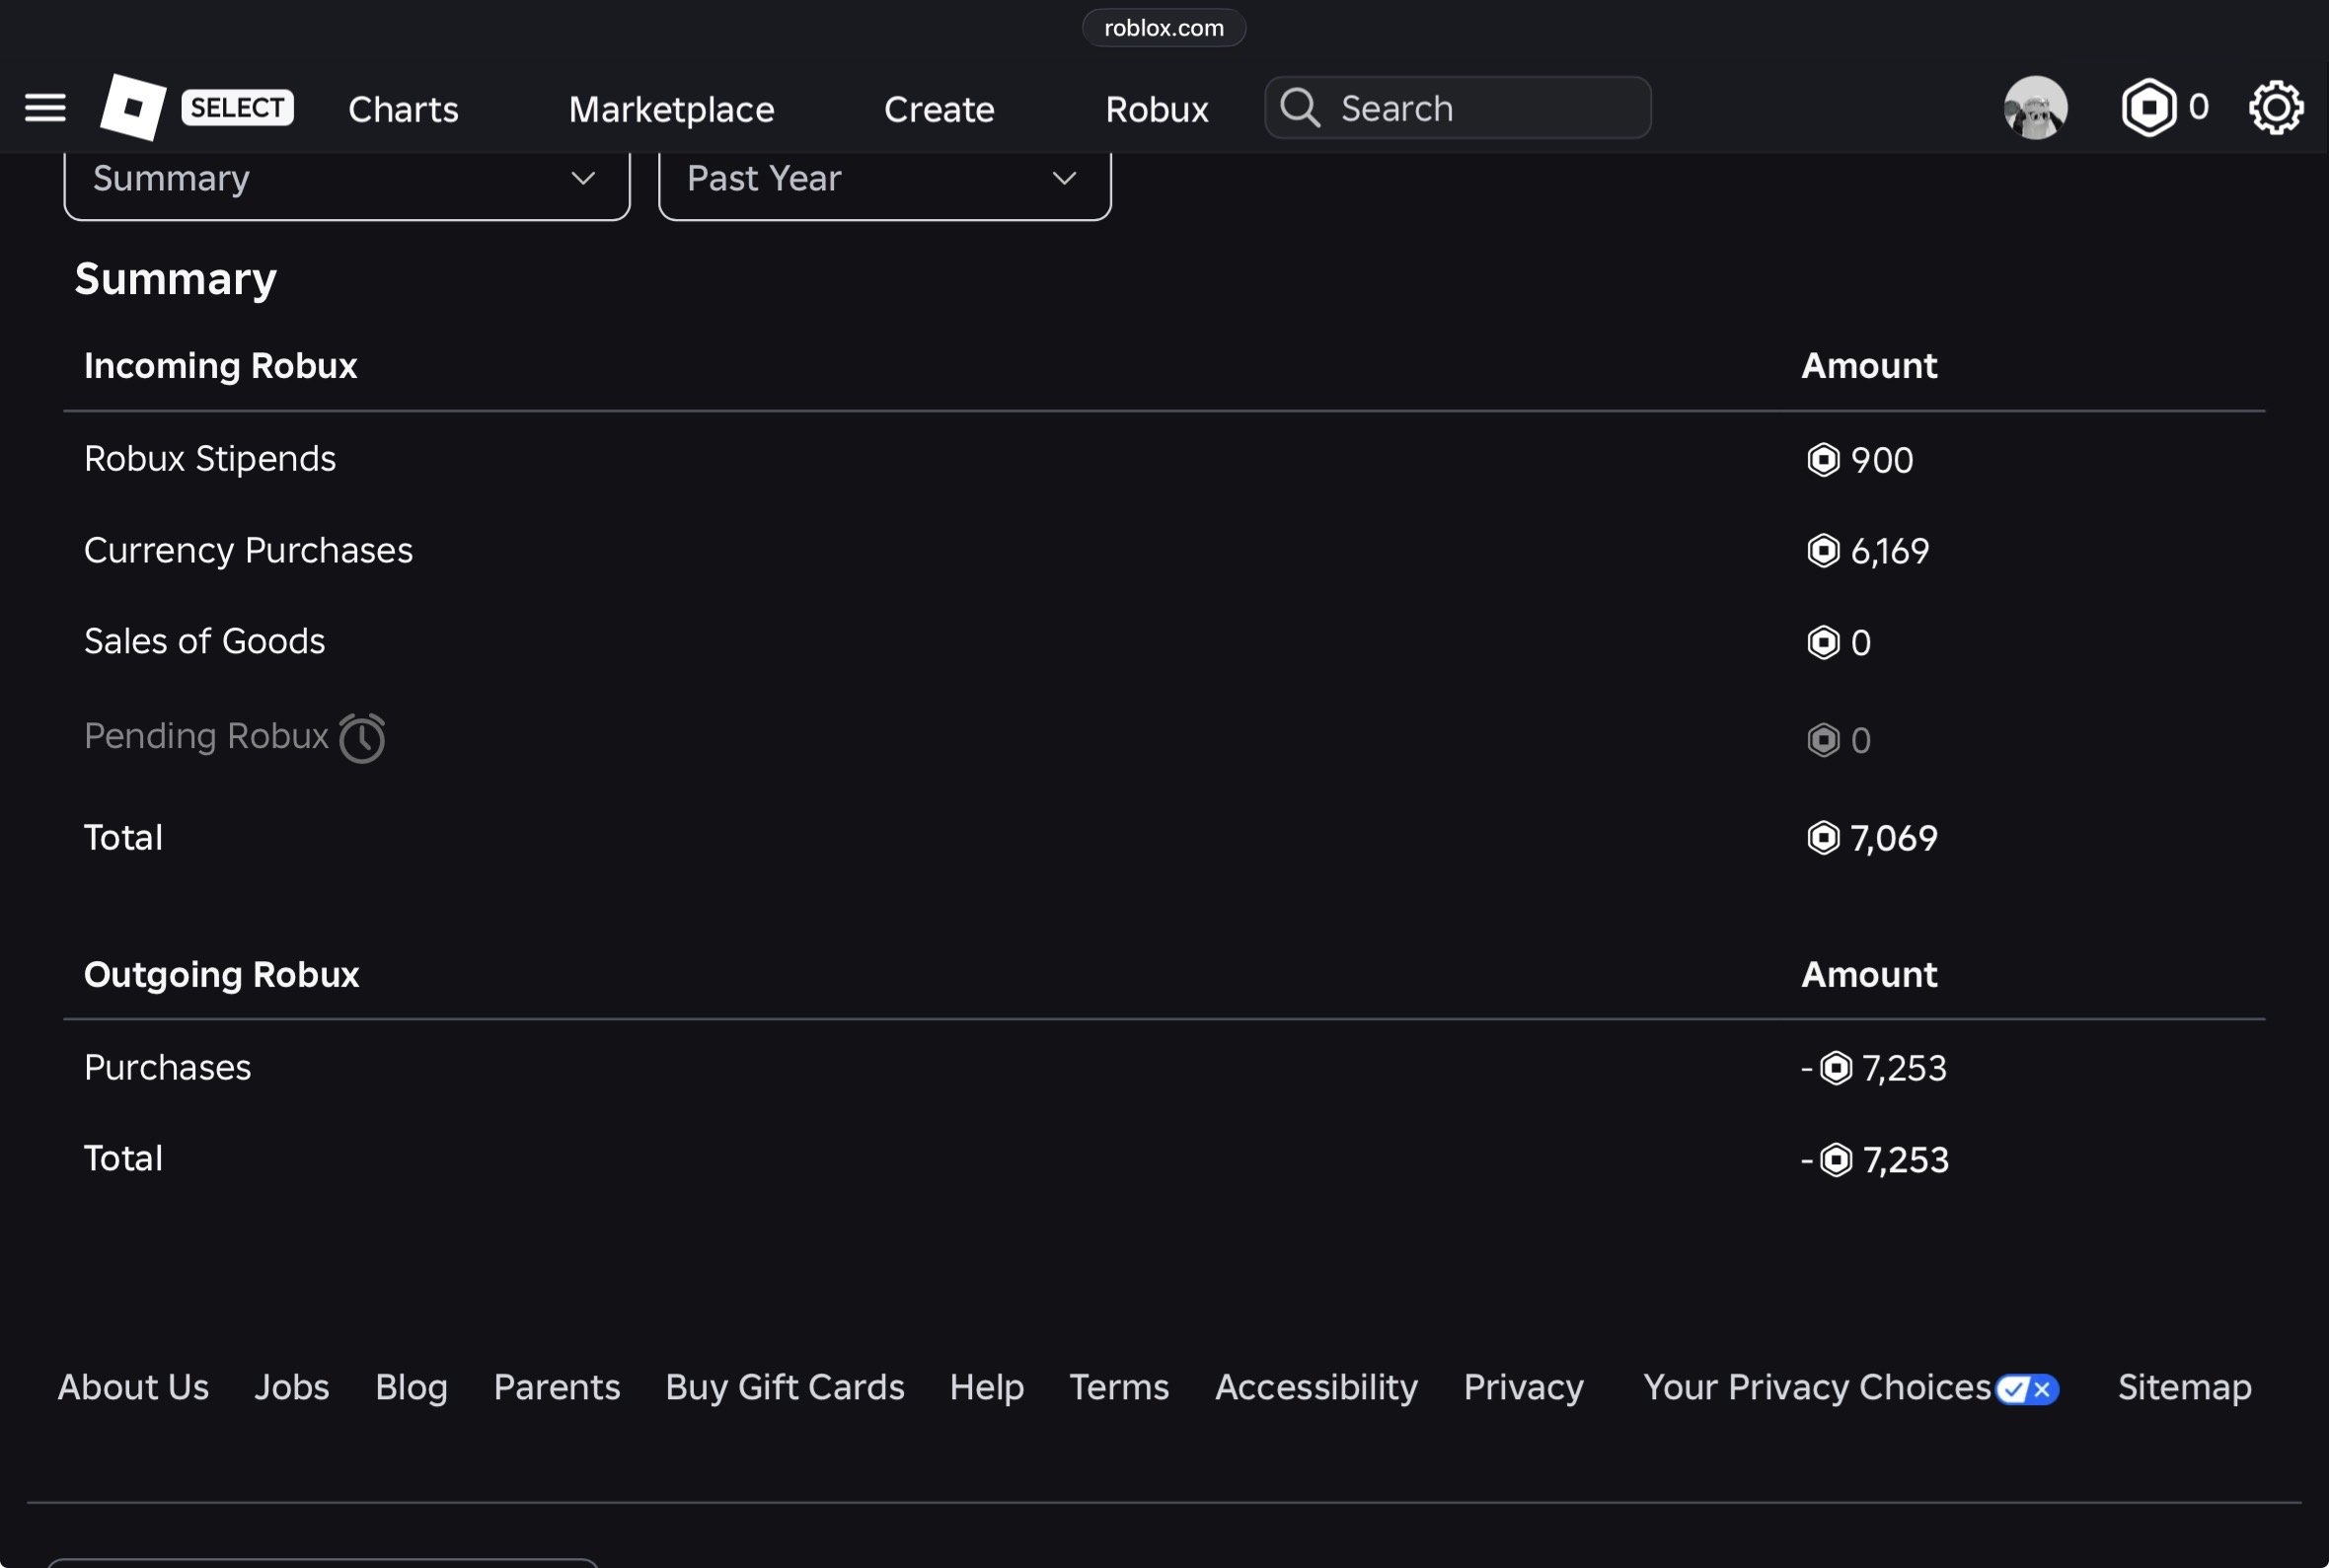This screenshot has height=1568, width=2329.
Task: Click the Pending Robux clock icon
Action: click(x=362, y=738)
